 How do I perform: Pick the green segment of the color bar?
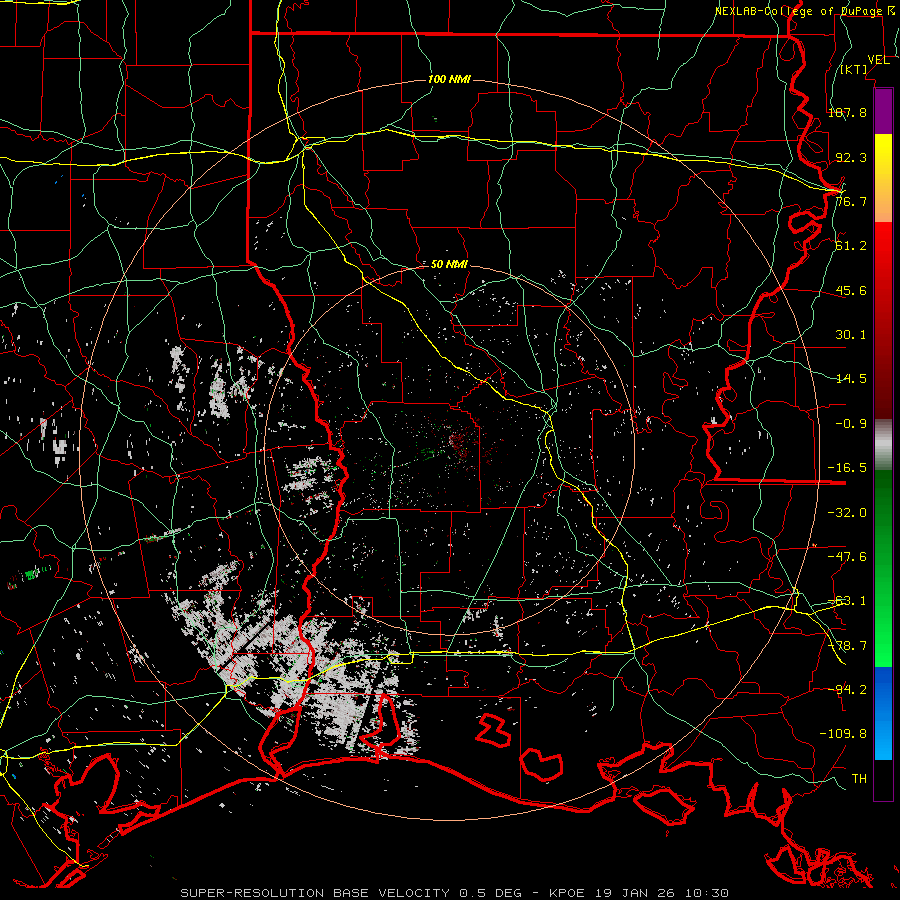(x=883, y=568)
